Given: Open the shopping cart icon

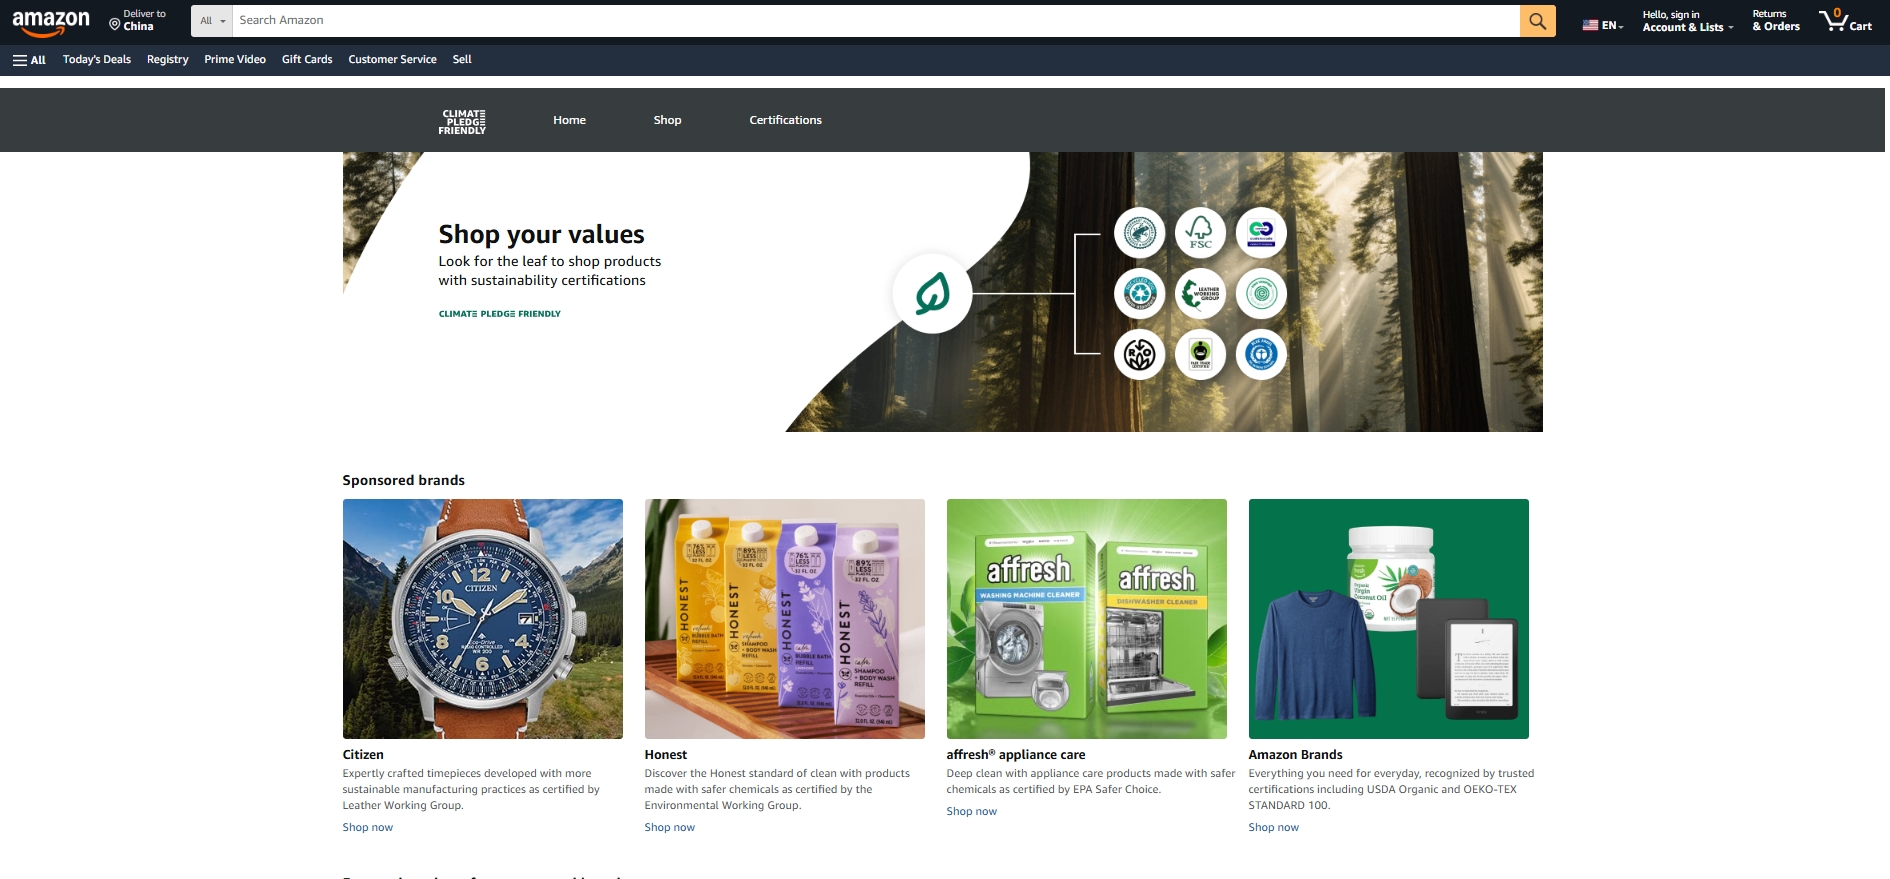Looking at the screenshot, I should click(1845, 21).
